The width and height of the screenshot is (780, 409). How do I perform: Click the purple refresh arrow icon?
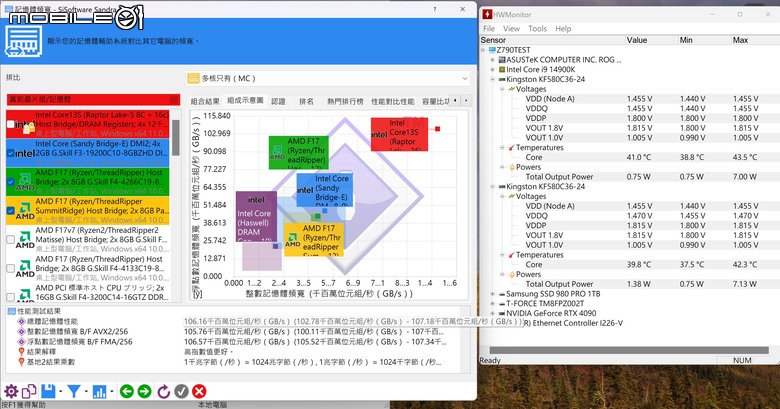click(163, 391)
